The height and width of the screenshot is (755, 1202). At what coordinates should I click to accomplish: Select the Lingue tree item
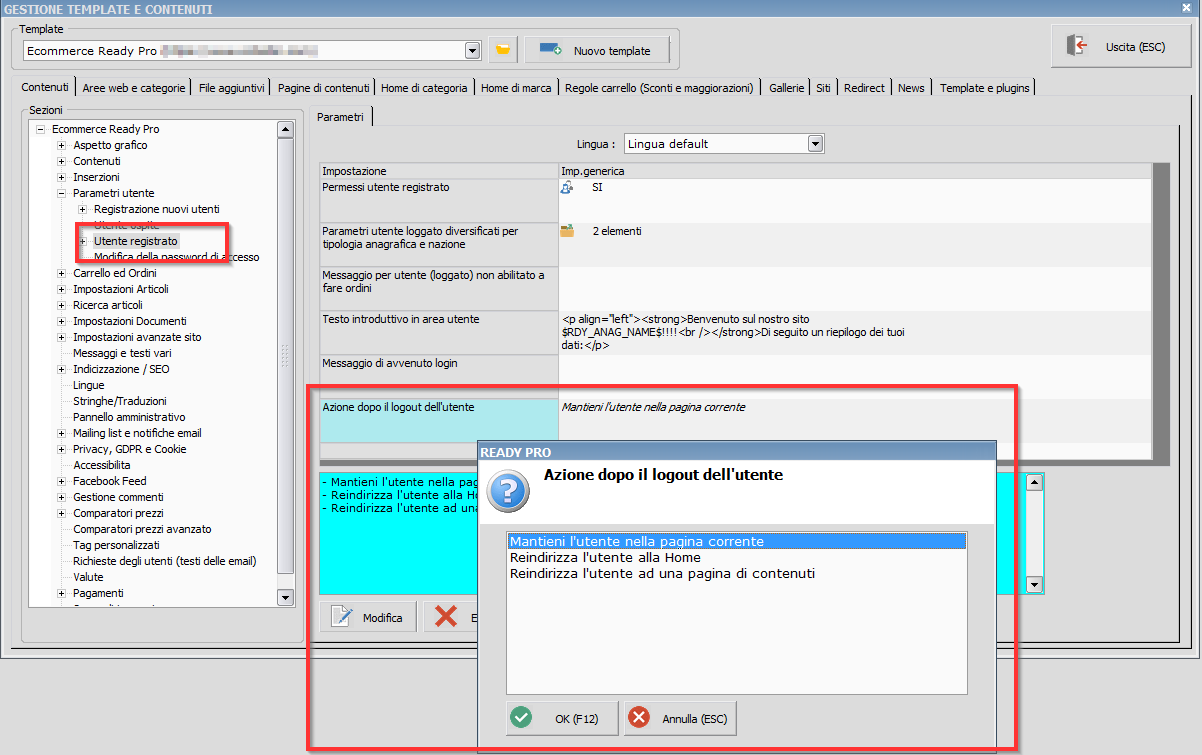(88, 385)
